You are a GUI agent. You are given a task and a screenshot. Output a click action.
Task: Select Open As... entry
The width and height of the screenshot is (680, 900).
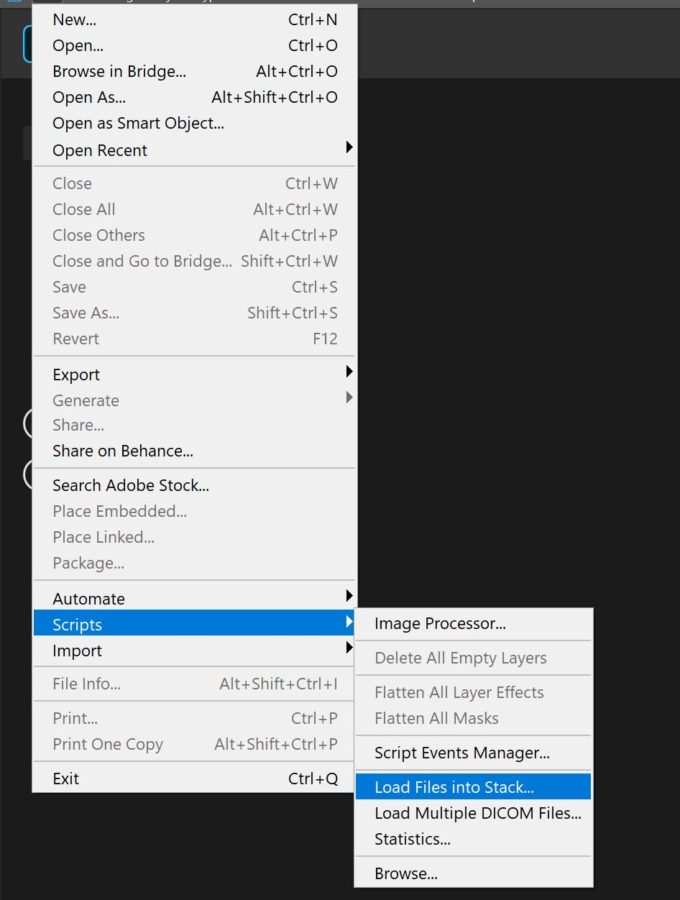[x=195, y=97]
